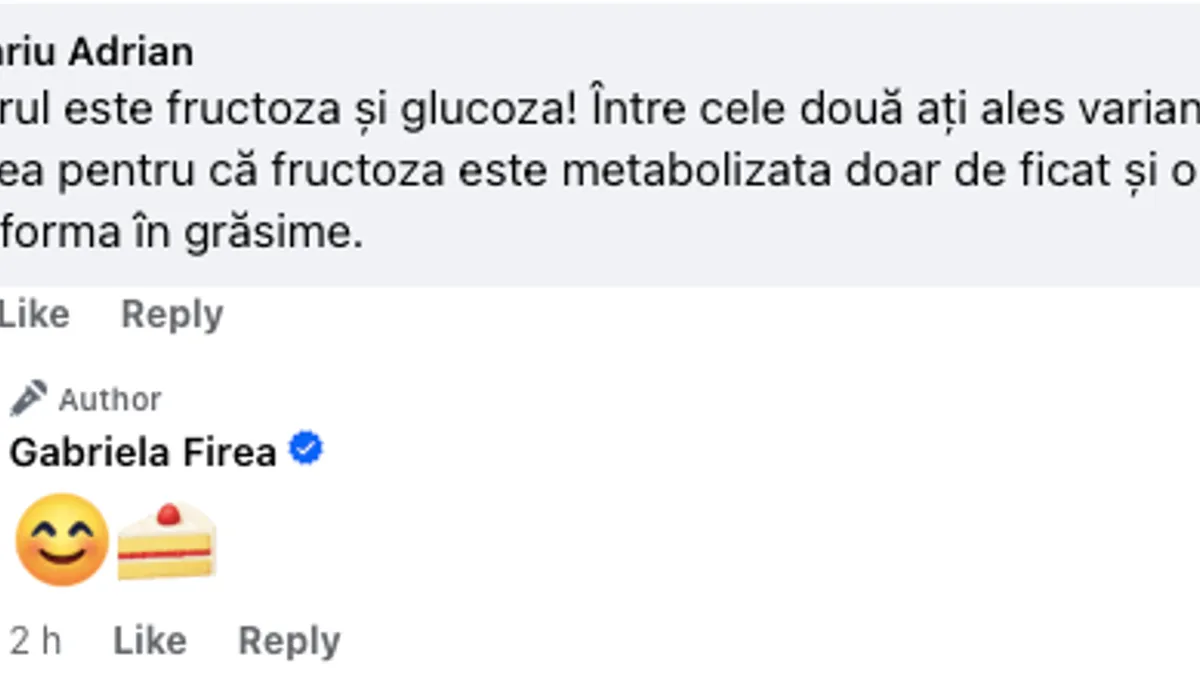Click the blue verified checkmark badge

point(306,450)
